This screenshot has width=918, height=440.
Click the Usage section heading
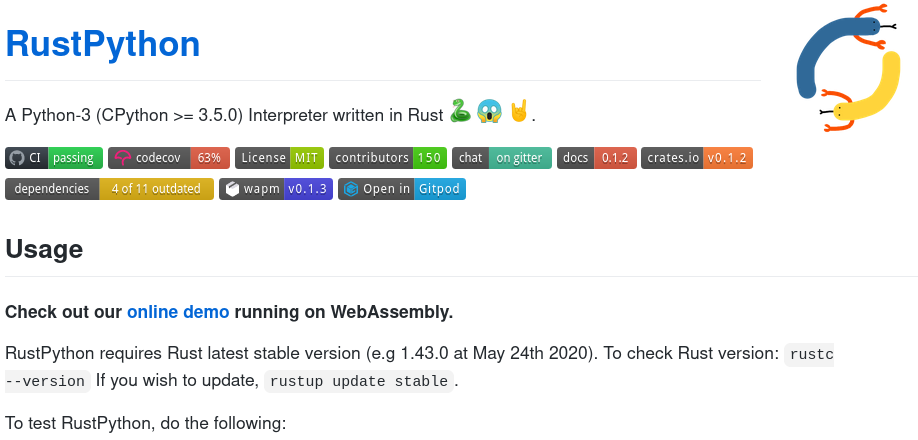44,249
